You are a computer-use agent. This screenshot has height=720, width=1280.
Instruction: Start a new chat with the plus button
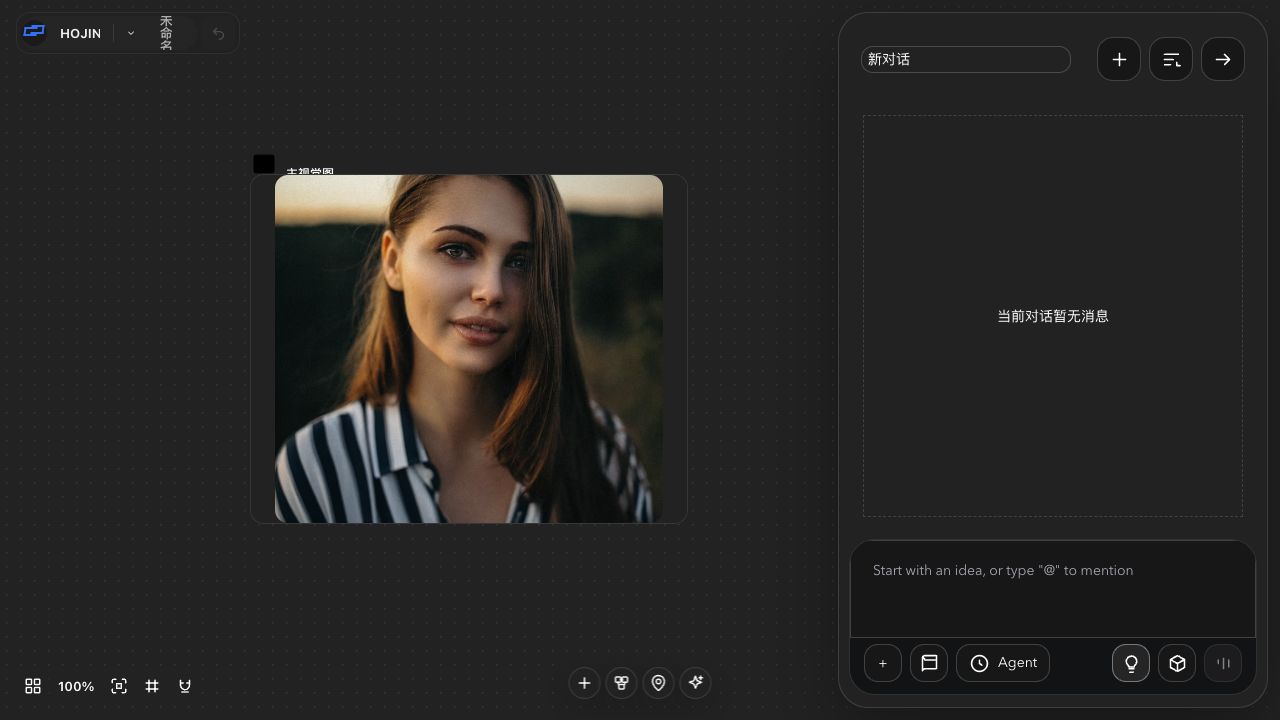click(x=1119, y=59)
